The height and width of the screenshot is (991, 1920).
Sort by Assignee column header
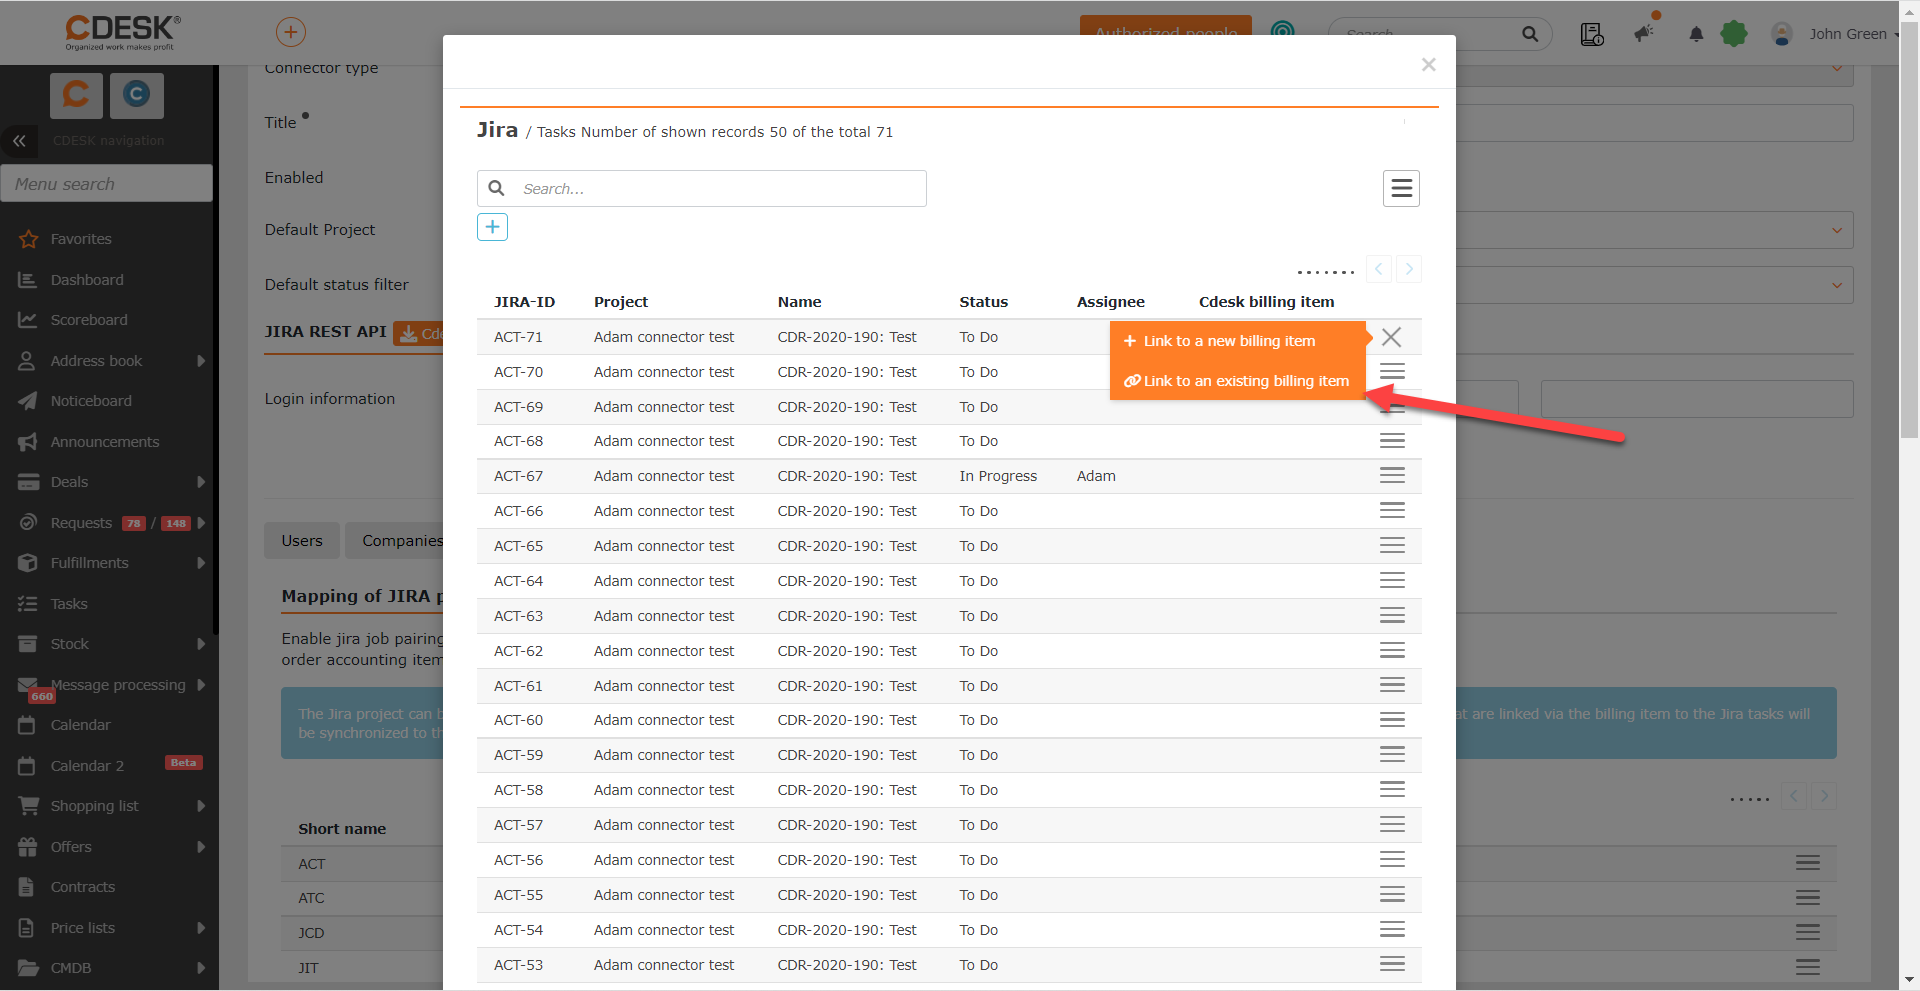1110,302
